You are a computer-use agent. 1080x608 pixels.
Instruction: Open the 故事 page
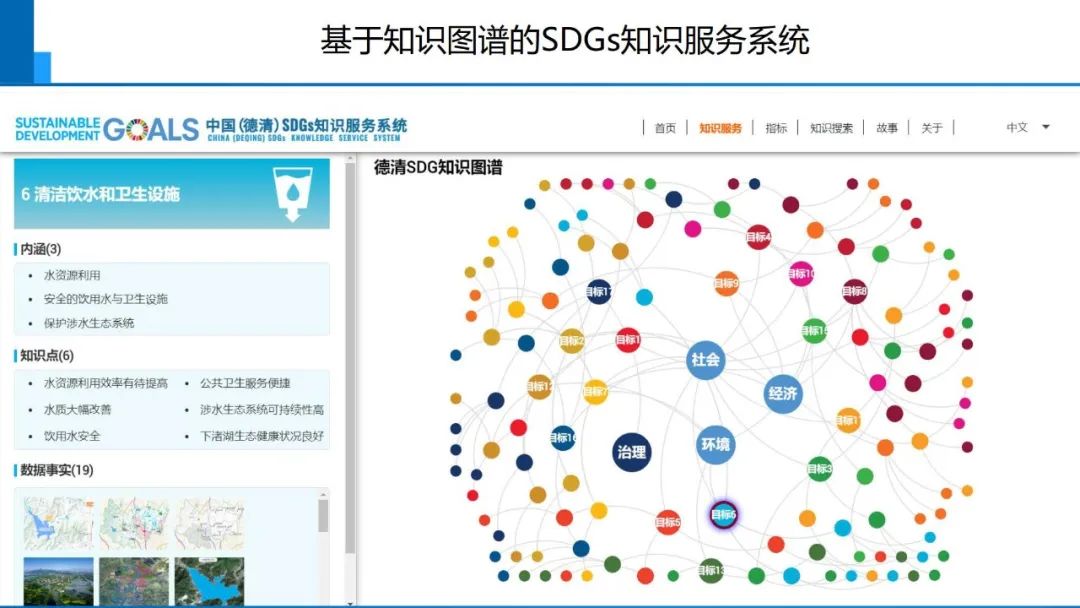pos(886,128)
